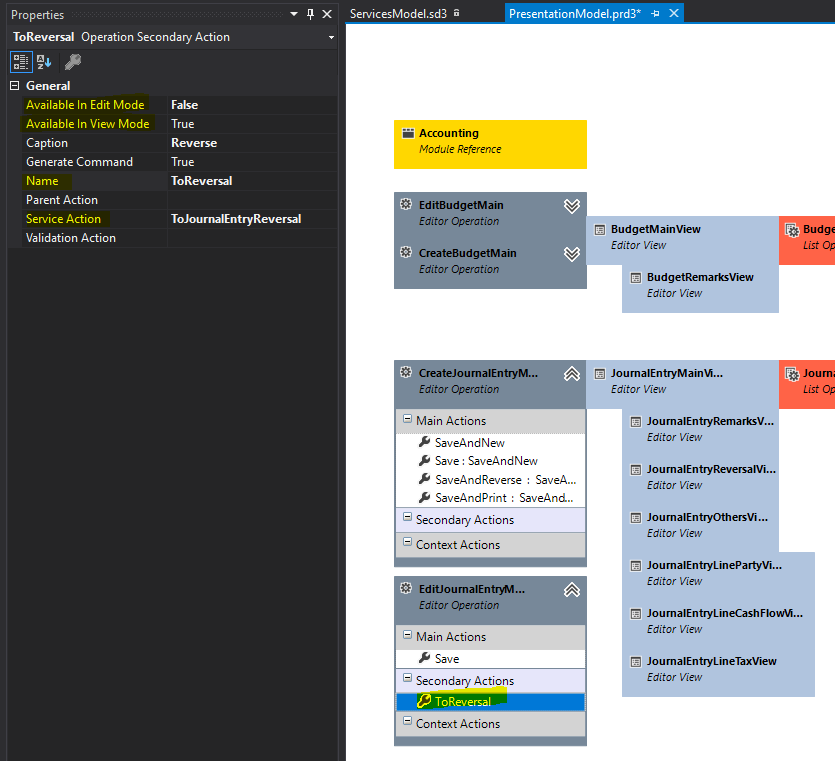Viewport: 835px width, 761px height.
Task: Select the Accounting Module Reference shape
Action: point(490,144)
